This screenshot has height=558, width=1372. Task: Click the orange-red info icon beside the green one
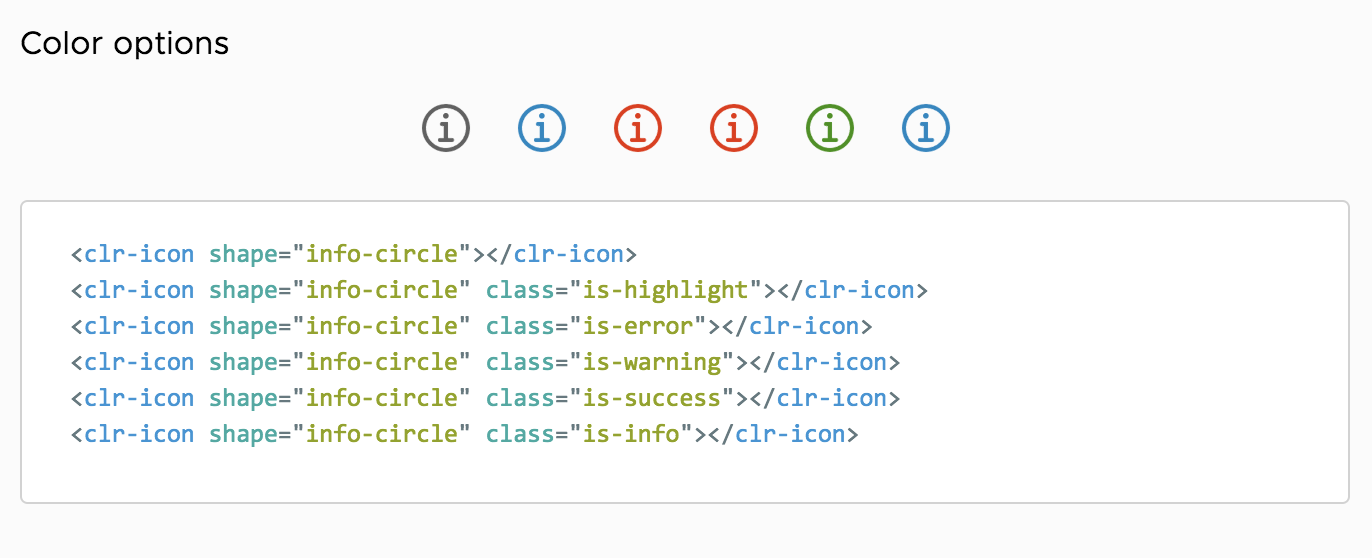click(x=734, y=128)
